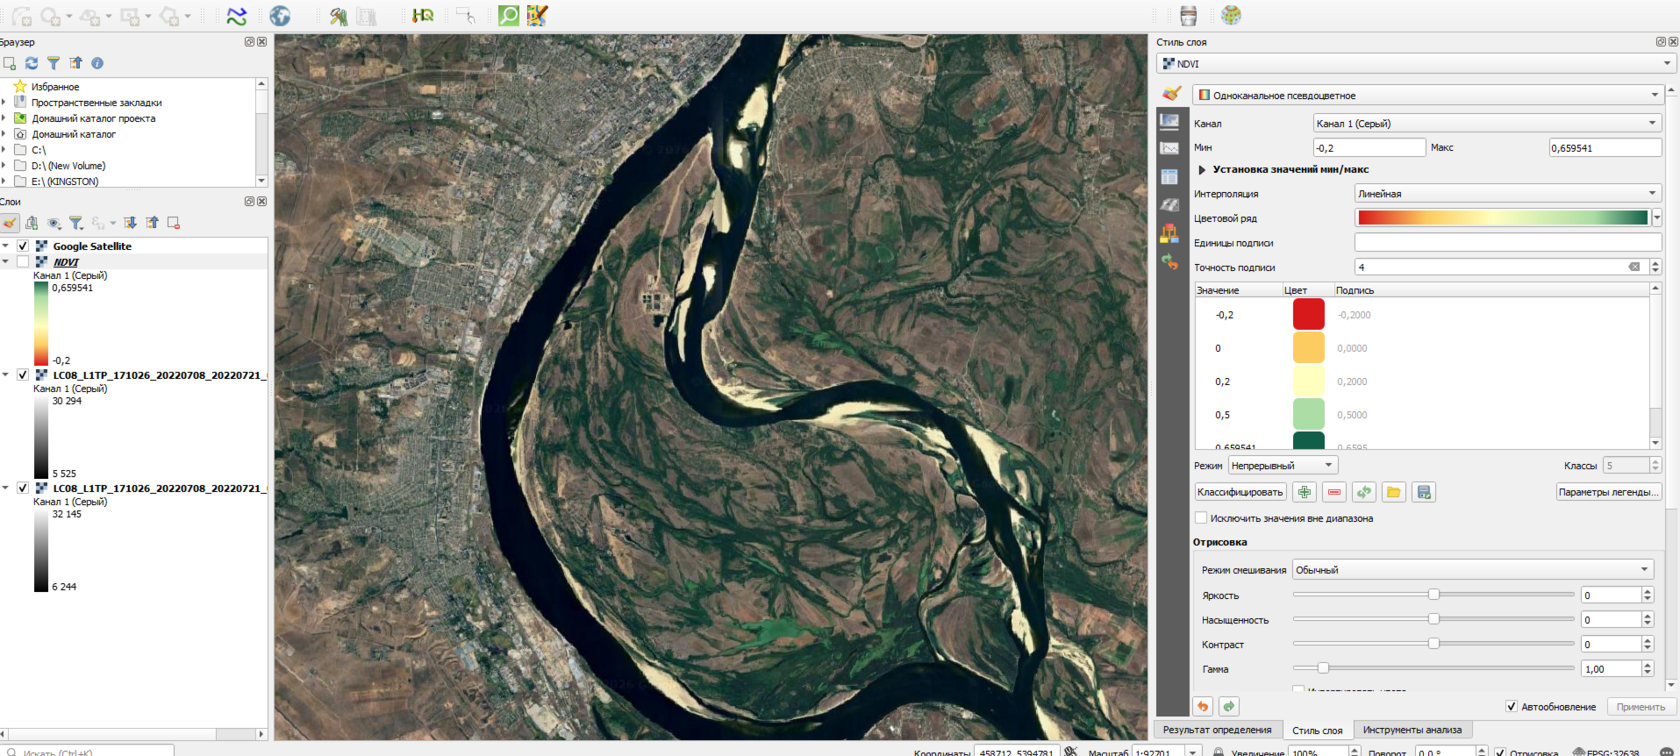Redo the style change
The width and height of the screenshot is (1680, 756).
[x=1229, y=706]
